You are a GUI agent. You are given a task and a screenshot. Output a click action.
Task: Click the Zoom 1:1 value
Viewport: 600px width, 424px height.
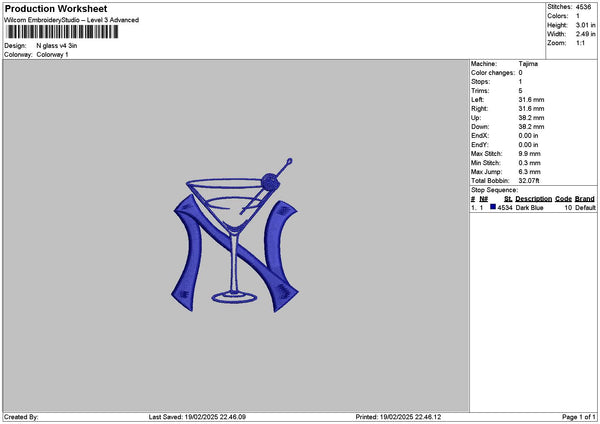click(580, 43)
